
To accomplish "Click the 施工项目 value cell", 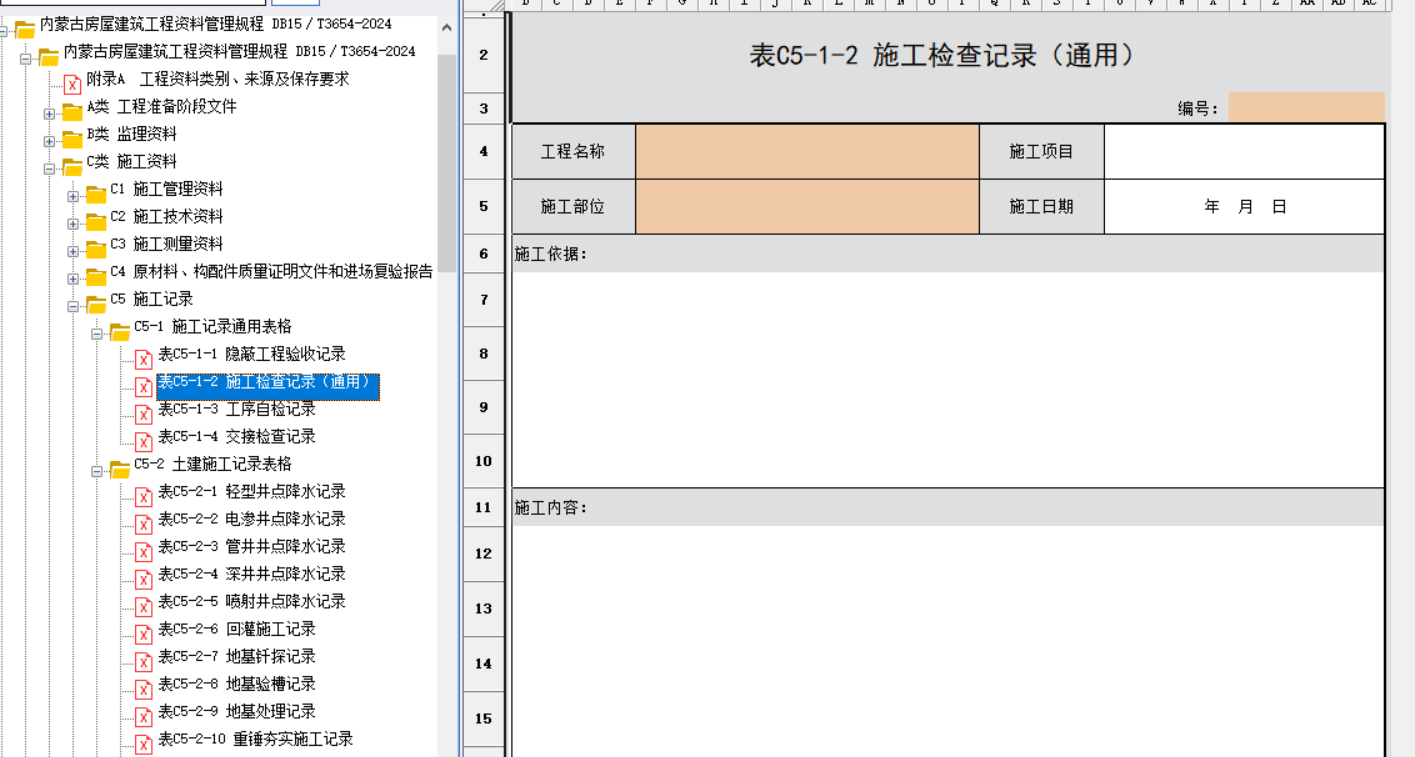I will tap(1244, 151).
